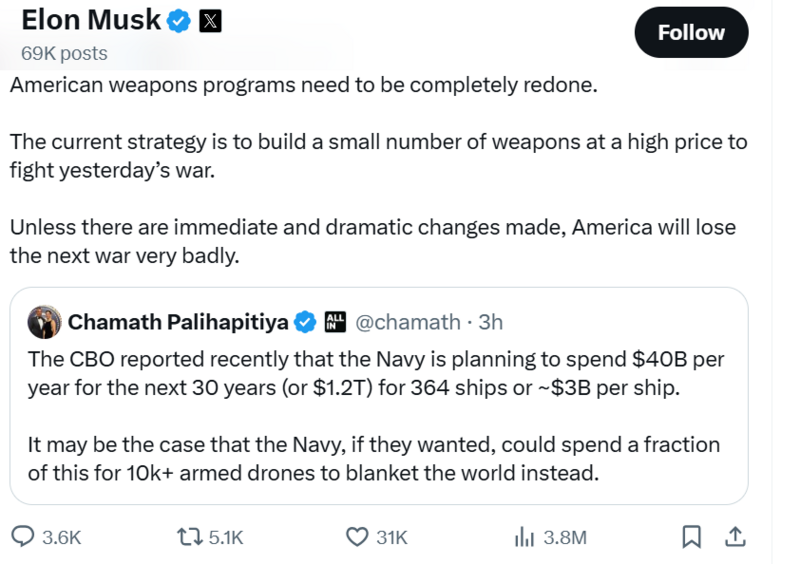Open the 3h timestamp on the quoted tweet

491,322
